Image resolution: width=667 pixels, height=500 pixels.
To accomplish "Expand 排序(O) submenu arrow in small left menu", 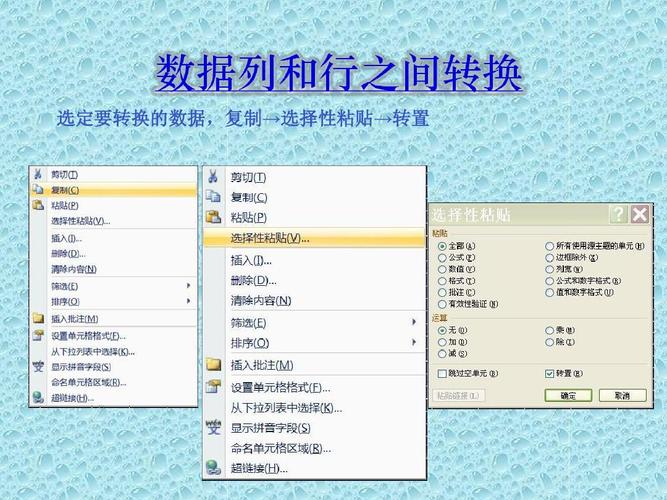I will click(188, 301).
